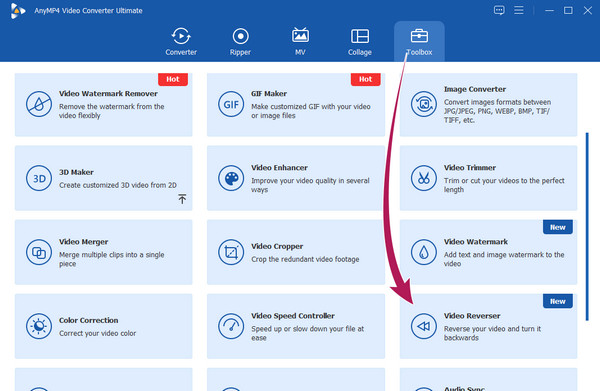Click the Color Correction sun icon
Screen dimensions: 600x391
pyautogui.click(x=39, y=326)
